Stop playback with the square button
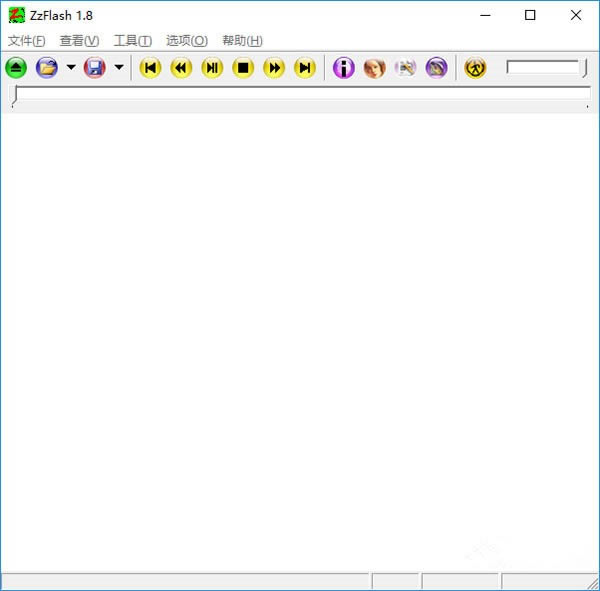Viewport: 600px width, 591px height. point(243,68)
